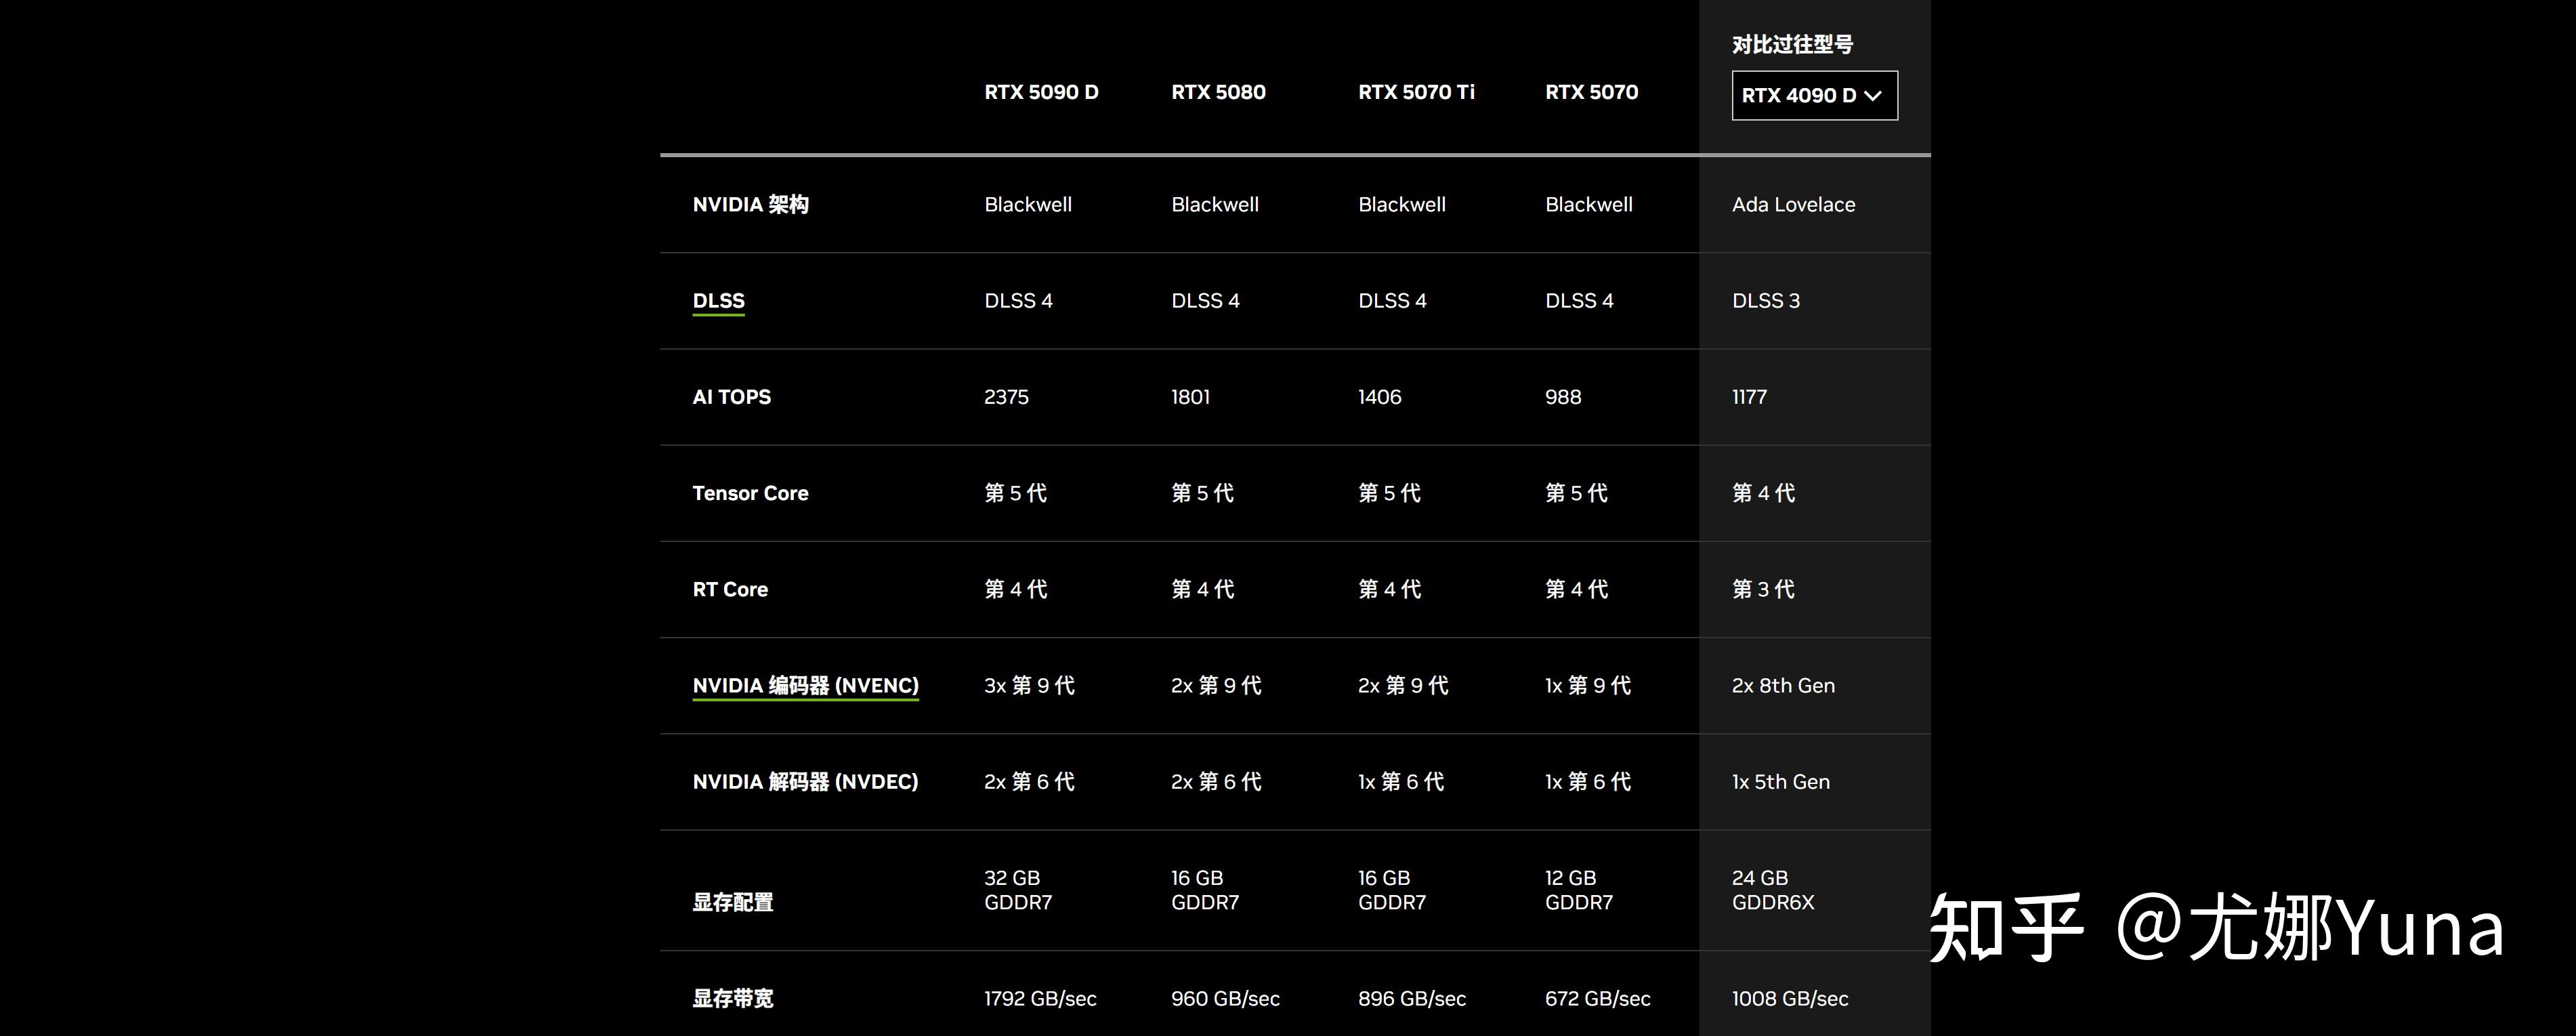This screenshot has width=2576, height=1036.
Task: Click the 12 GB GDDR7 memory cell
Action: point(1578,890)
